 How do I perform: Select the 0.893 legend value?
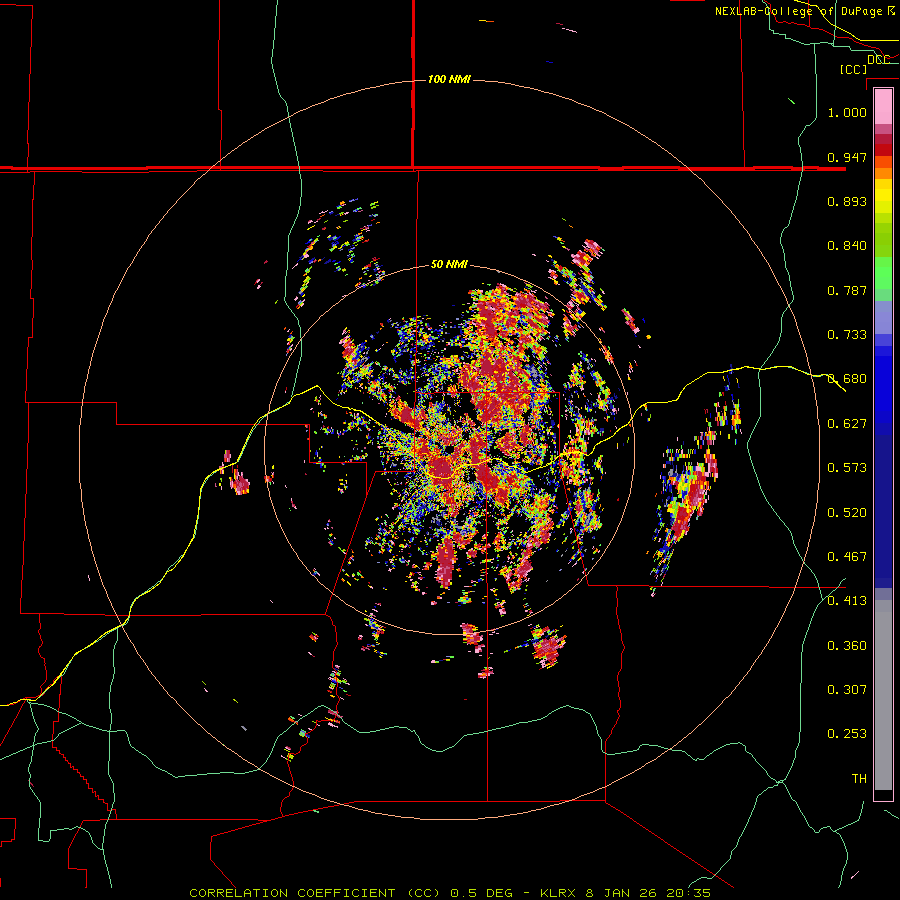point(847,201)
